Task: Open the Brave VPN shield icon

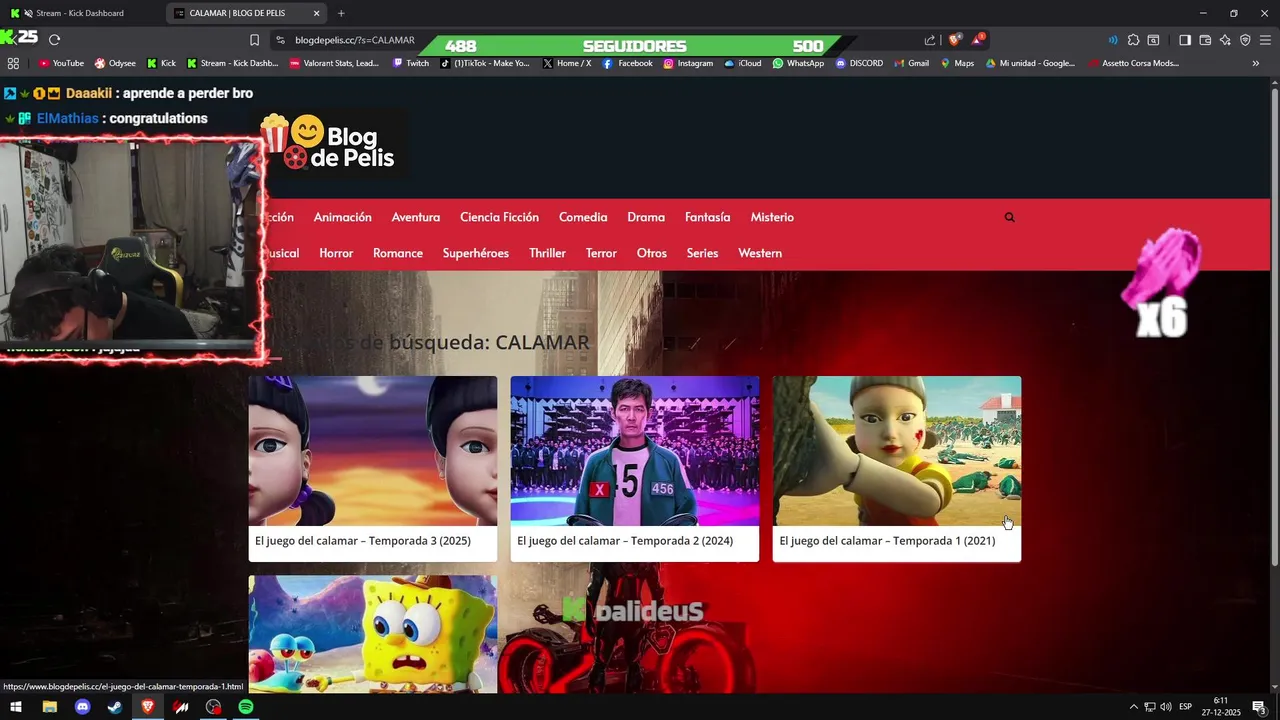Action: pos(1245,40)
